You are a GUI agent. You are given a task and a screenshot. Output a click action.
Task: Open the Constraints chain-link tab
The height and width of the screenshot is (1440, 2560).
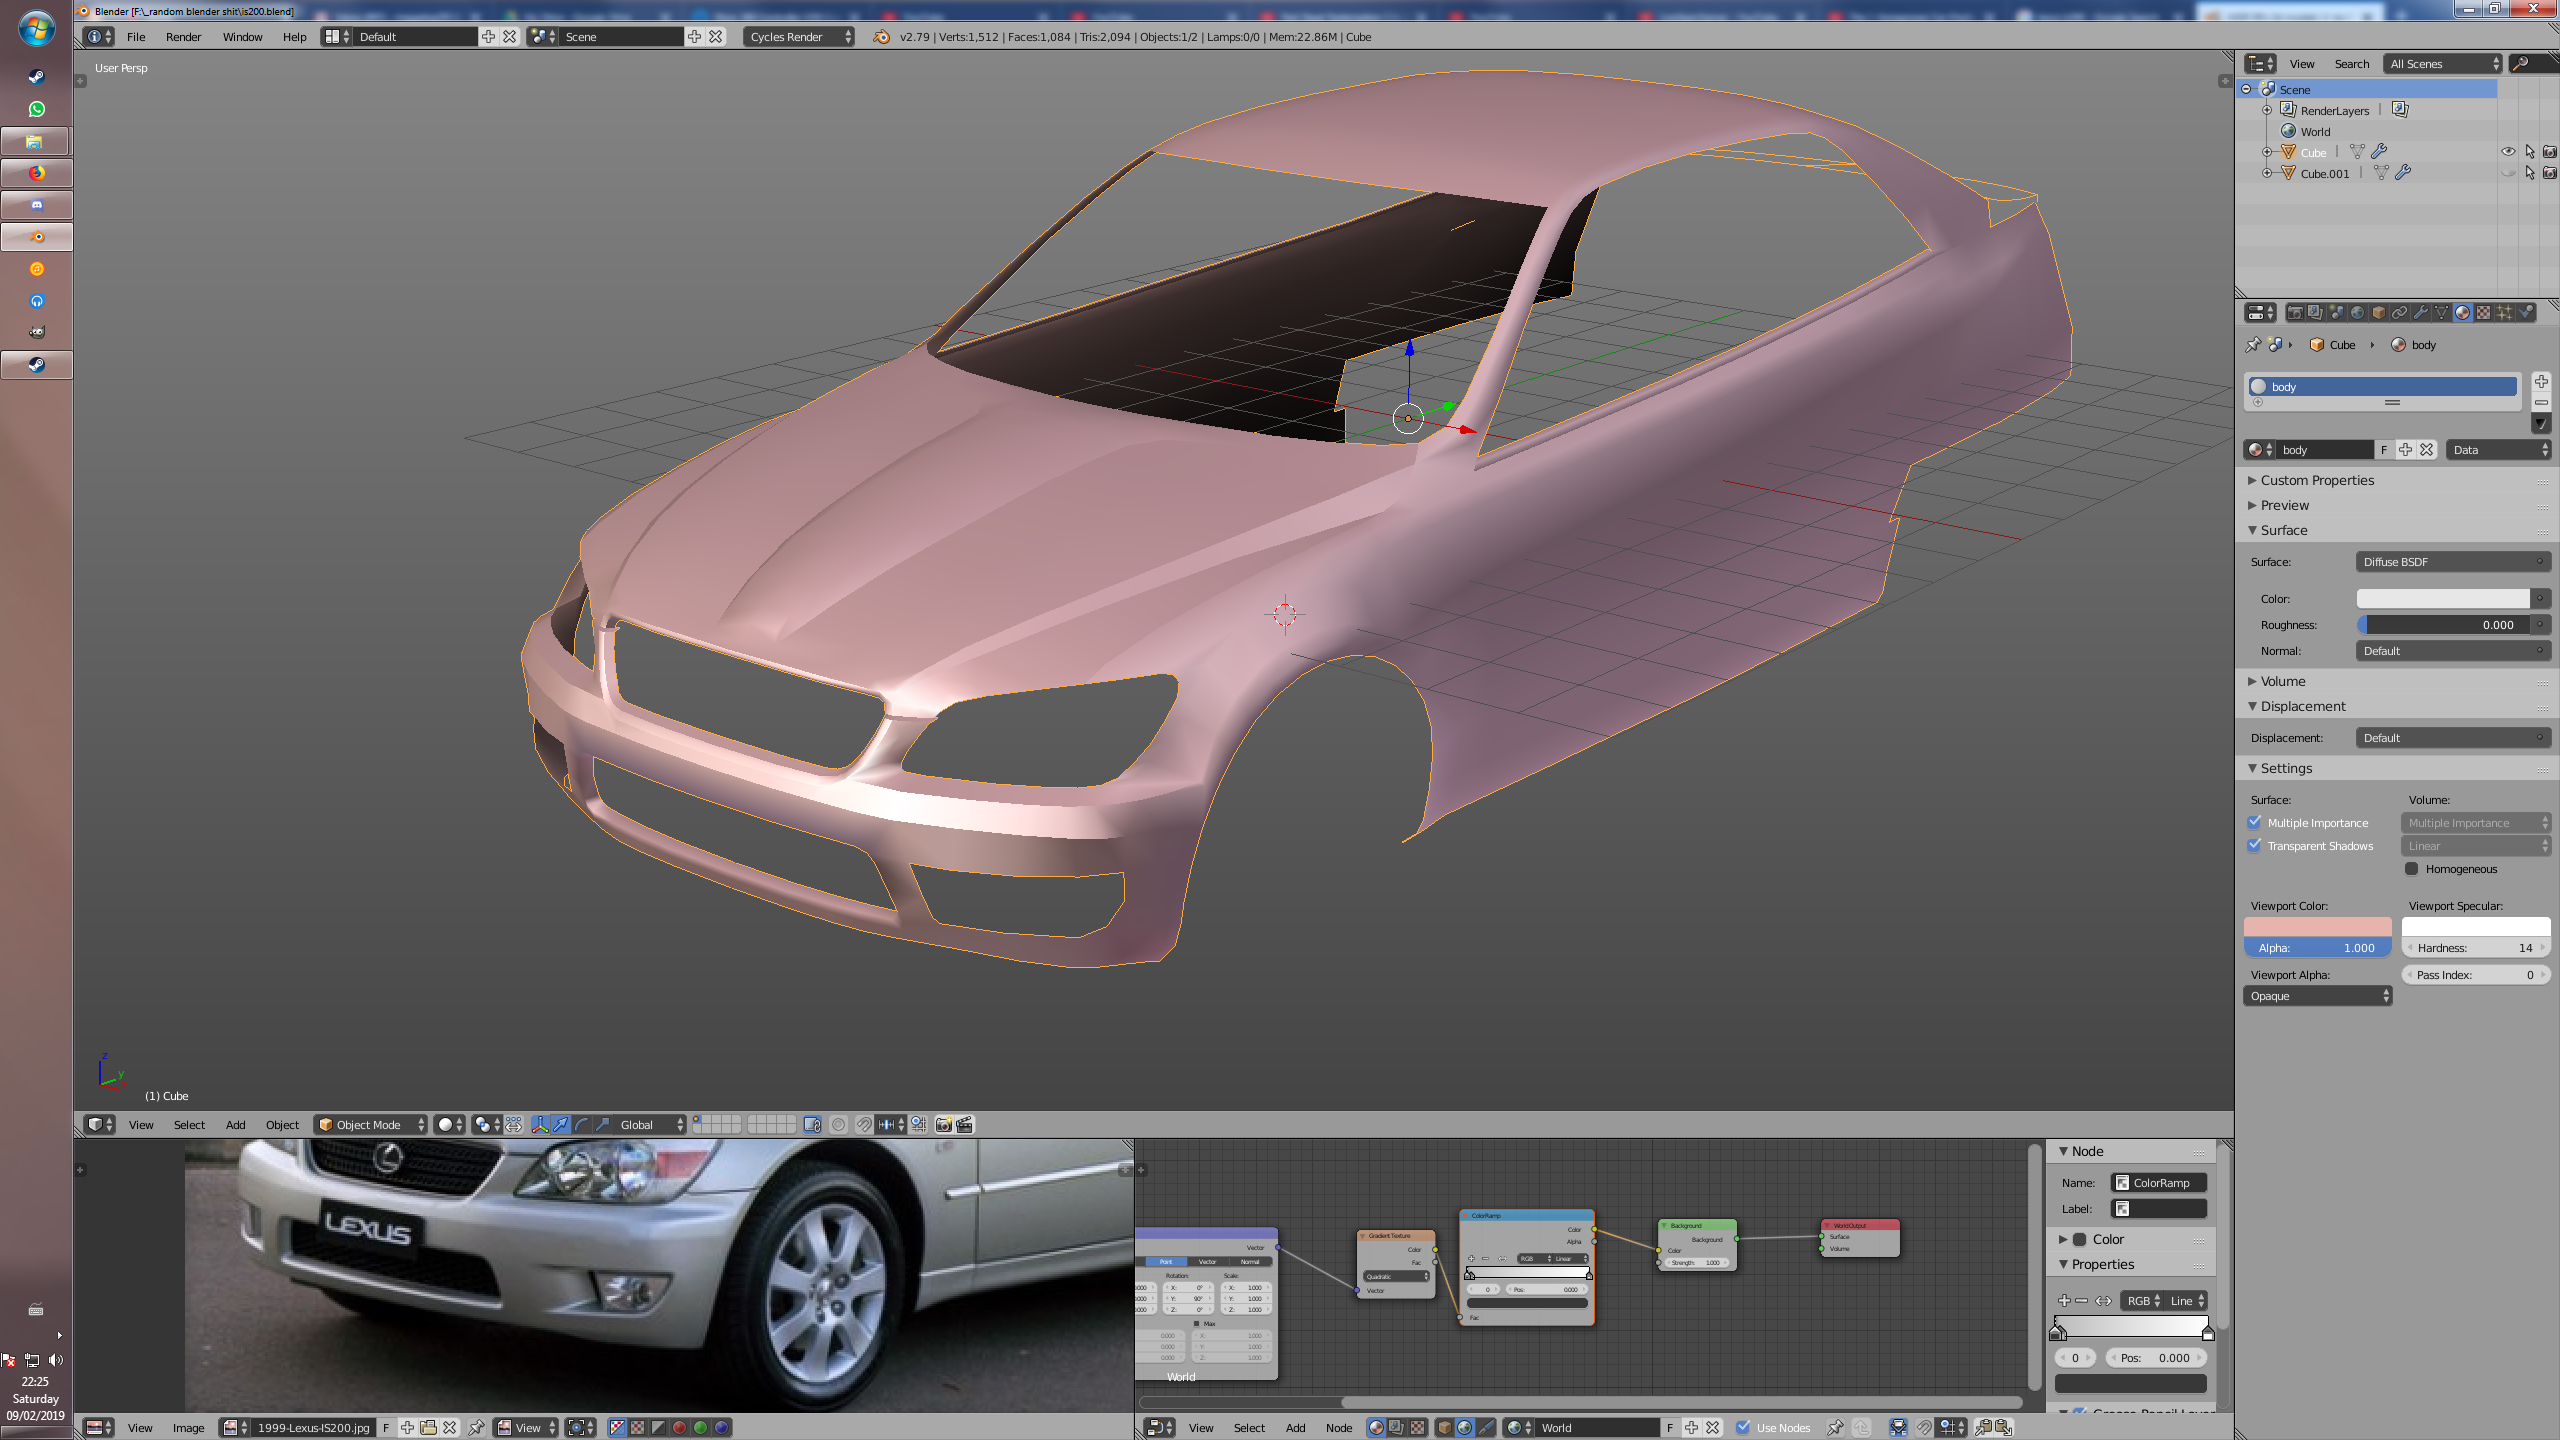(x=2399, y=313)
